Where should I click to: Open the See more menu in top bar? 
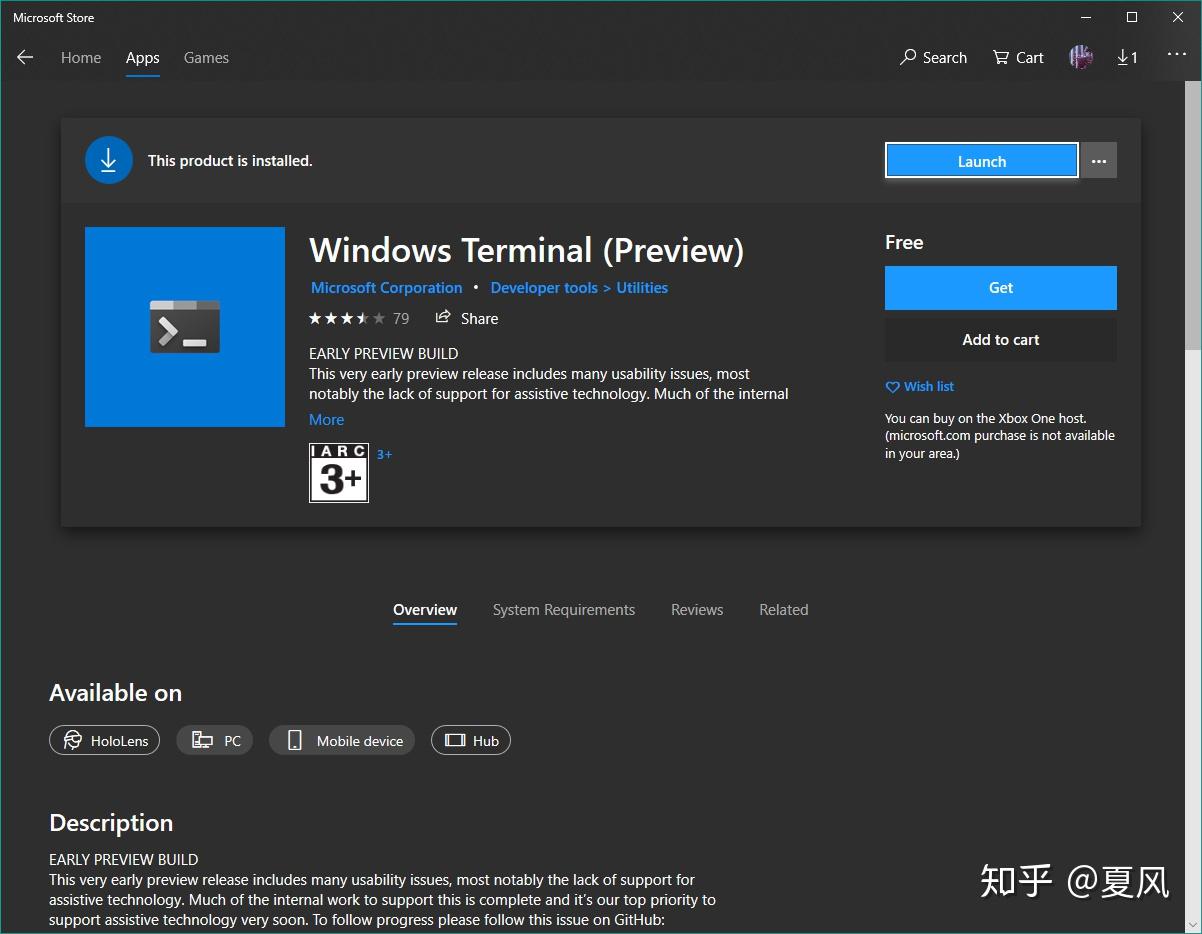point(1176,57)
